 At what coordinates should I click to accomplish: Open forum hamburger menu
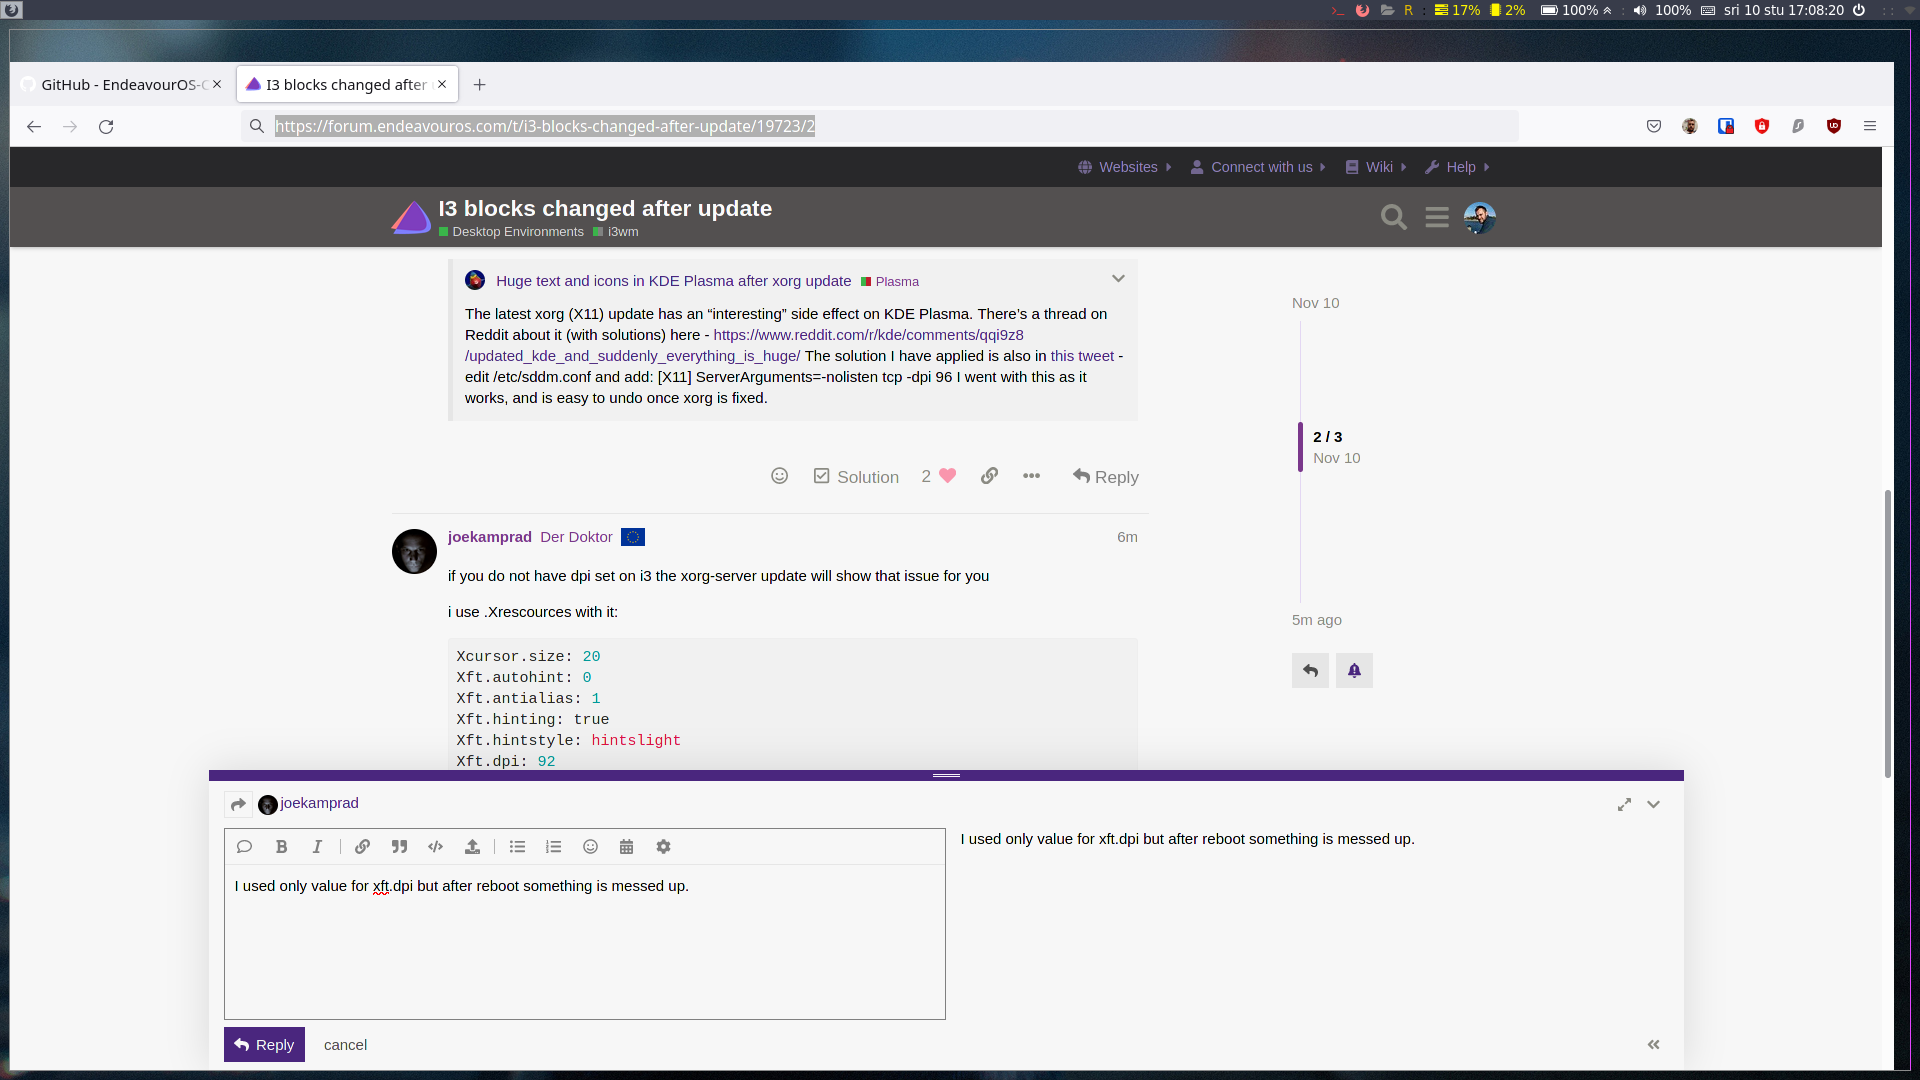point(1437,217)
